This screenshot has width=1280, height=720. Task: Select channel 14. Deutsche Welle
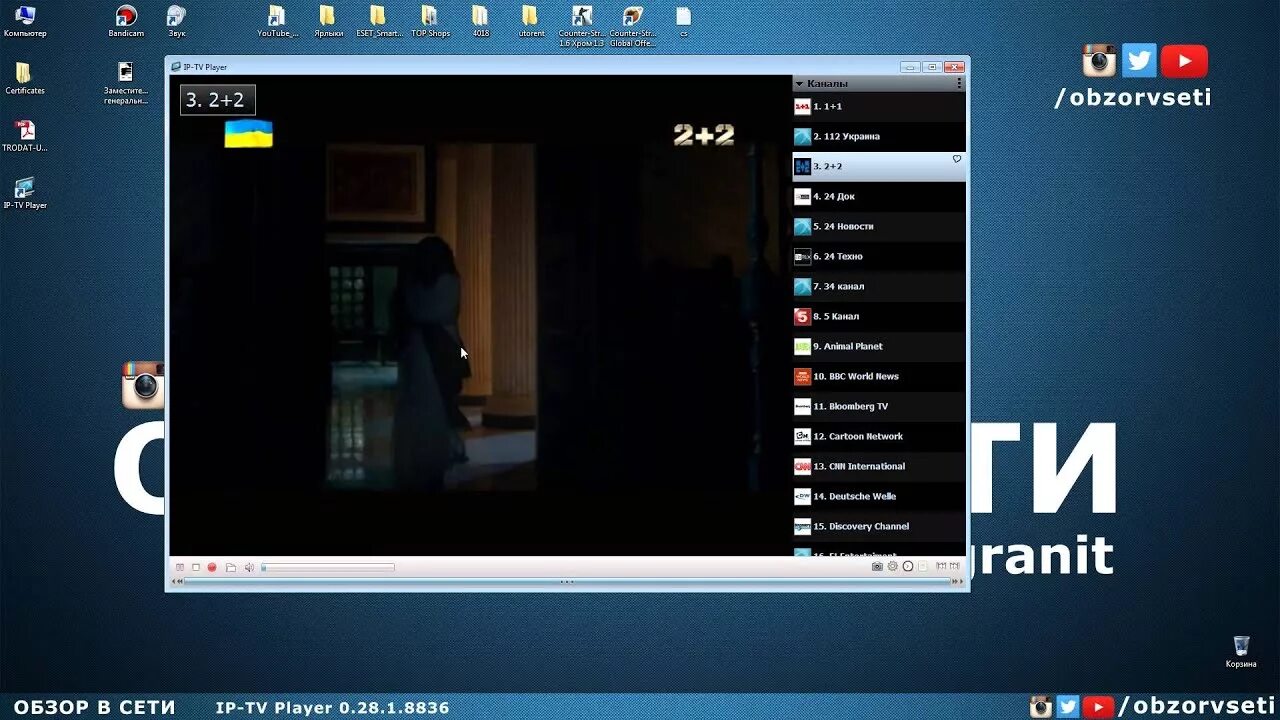point(879,496)
